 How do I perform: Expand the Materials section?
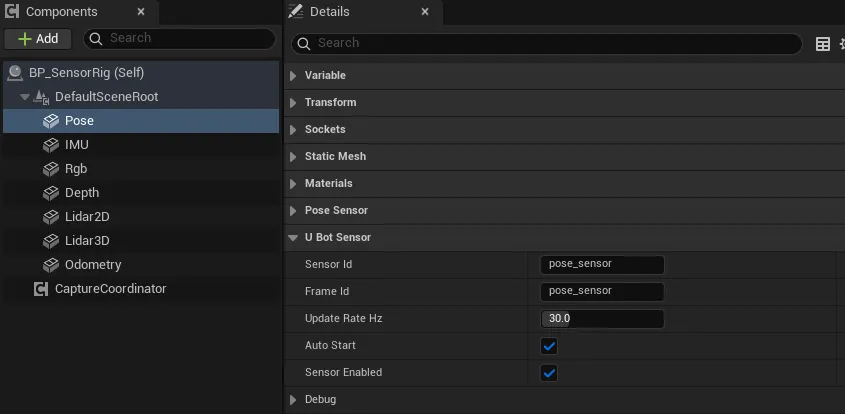coord(293,184)
